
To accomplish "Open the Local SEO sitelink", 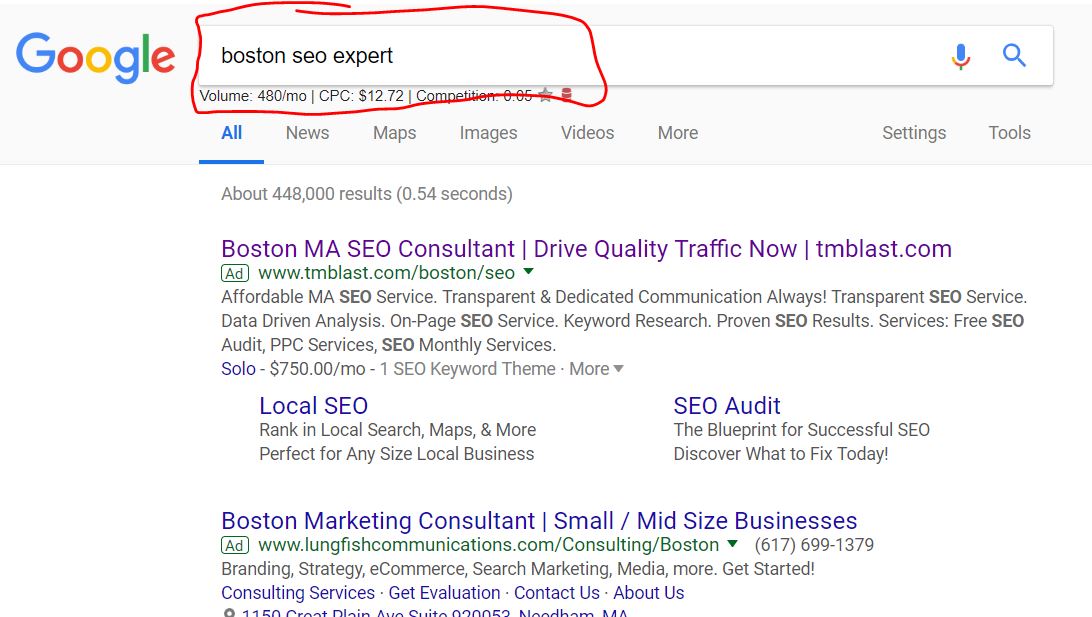I will (313, 405).
